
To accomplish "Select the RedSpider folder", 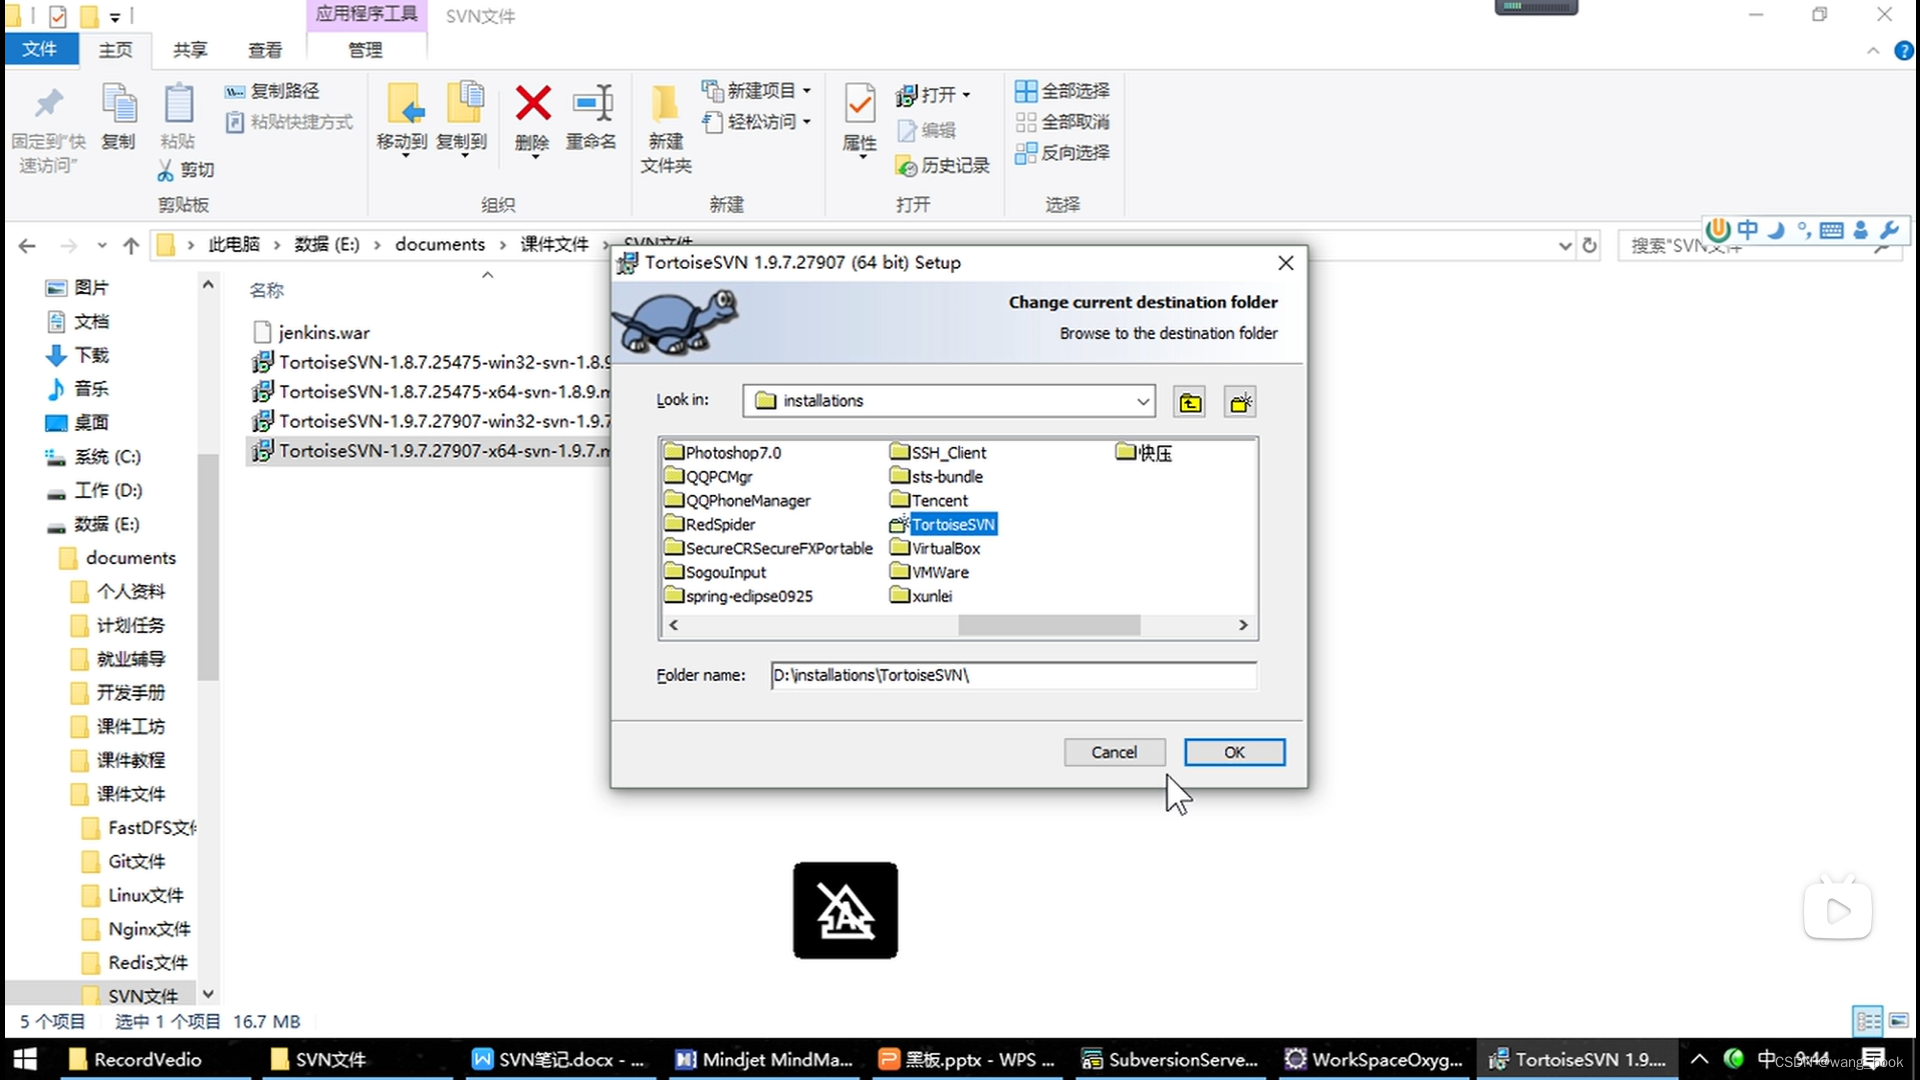I will pyautogui.click(x=710, y=524).
